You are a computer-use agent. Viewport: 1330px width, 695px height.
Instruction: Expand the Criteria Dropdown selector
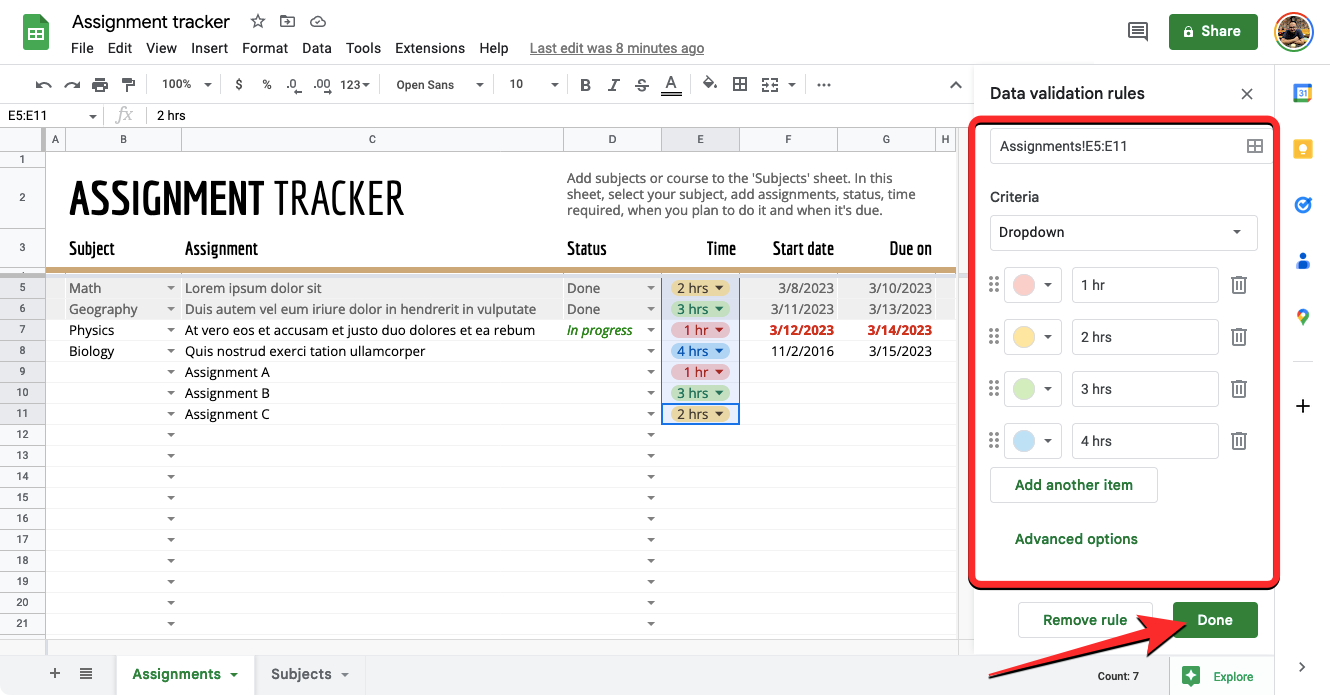(x=1123, y=232)
